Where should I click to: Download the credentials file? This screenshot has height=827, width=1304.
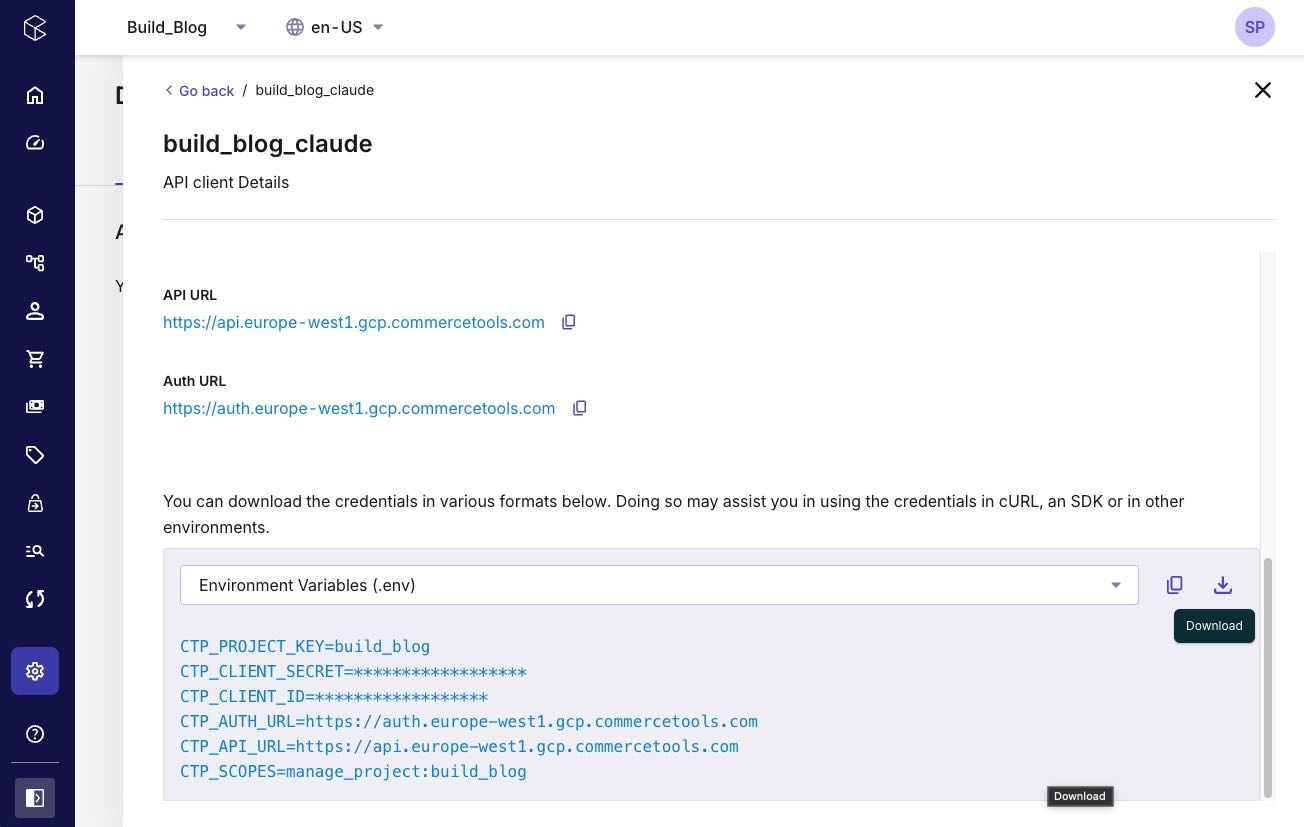click(x=1223, y=585)
